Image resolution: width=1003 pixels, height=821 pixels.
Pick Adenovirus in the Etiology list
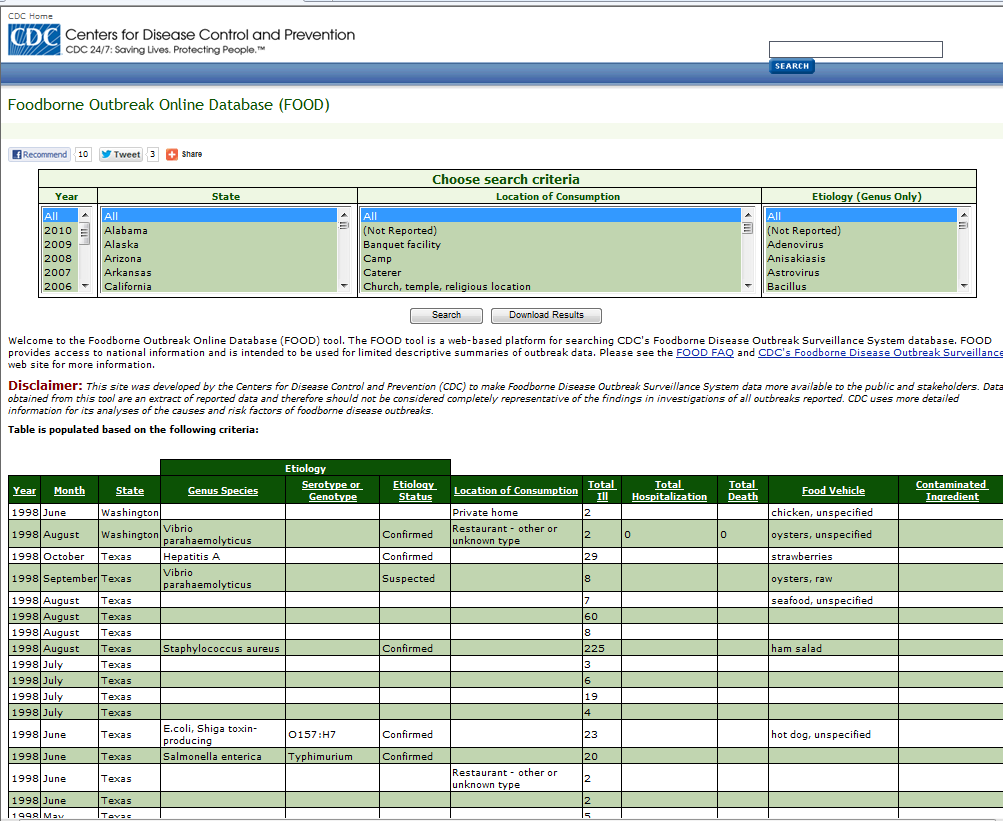pyautogui.click(x=795, y=244)
